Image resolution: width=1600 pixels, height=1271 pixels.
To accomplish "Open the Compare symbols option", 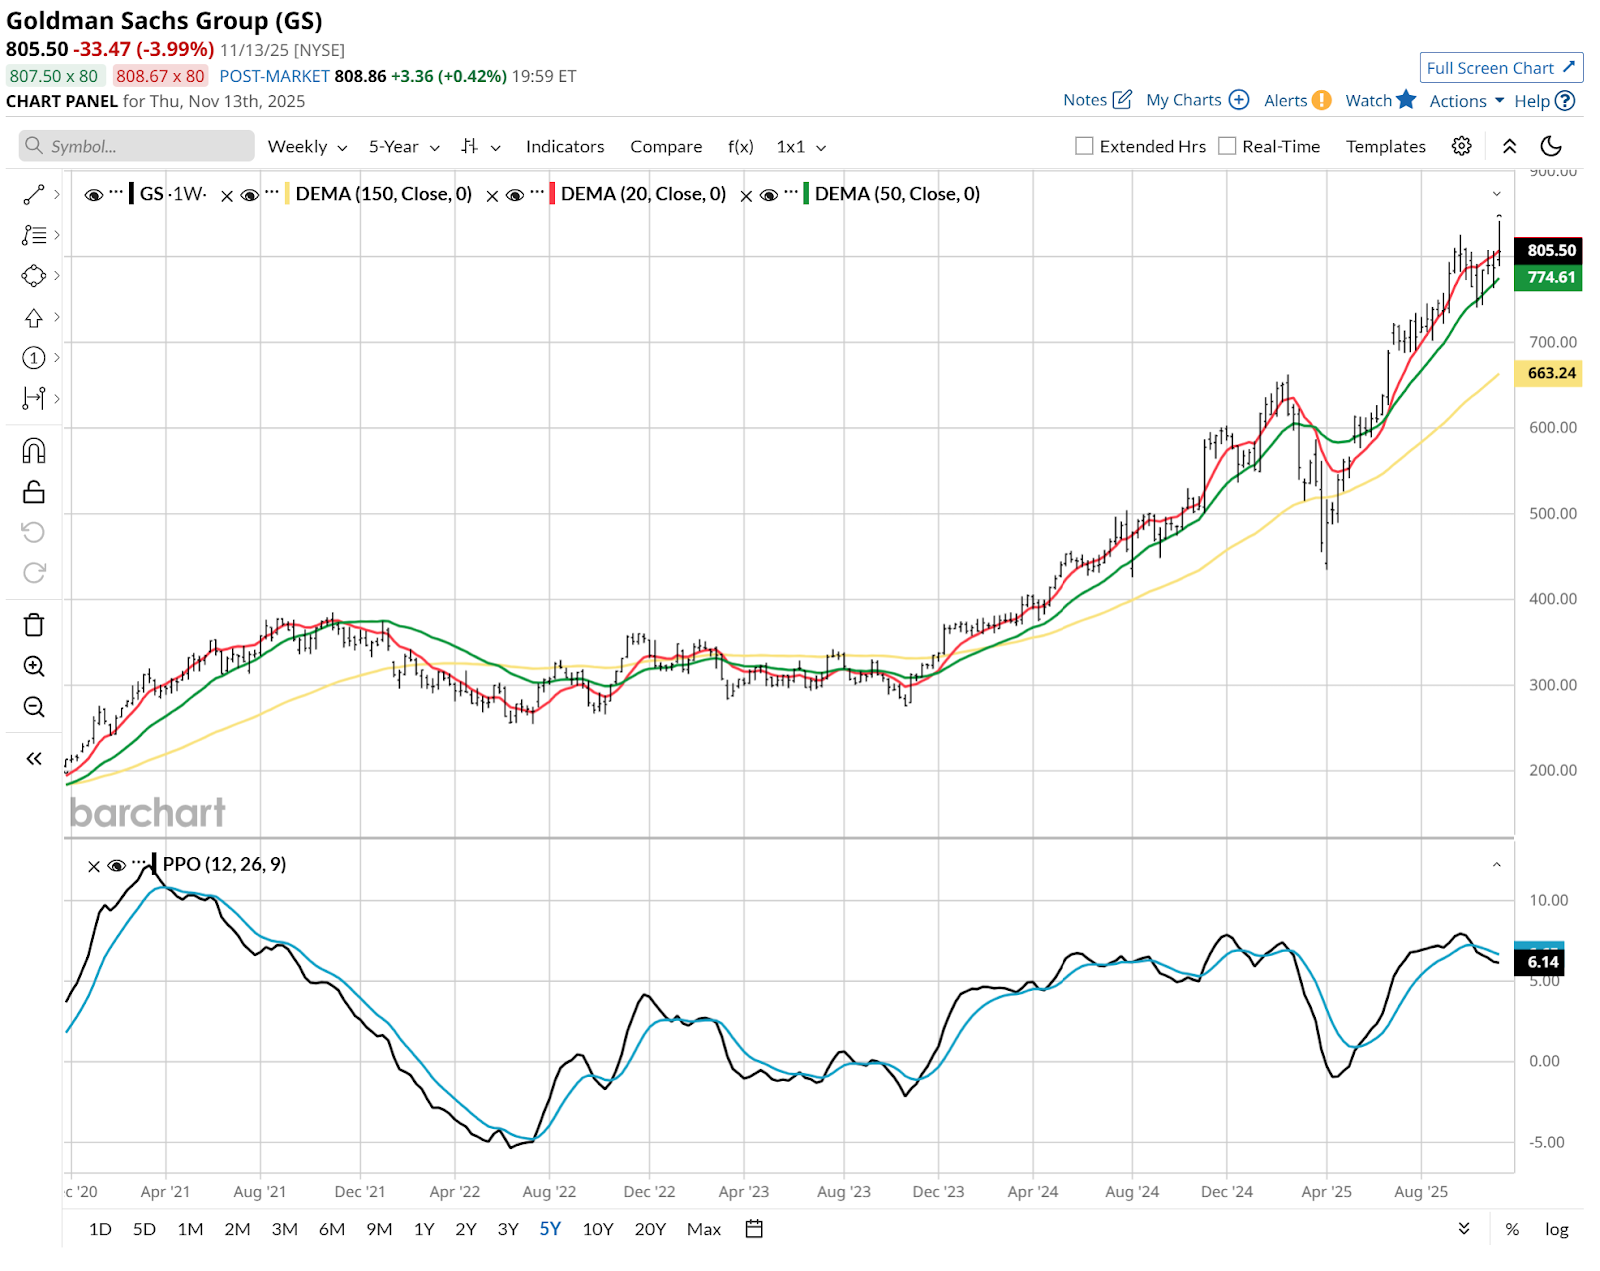I will [x=666, y=146].
